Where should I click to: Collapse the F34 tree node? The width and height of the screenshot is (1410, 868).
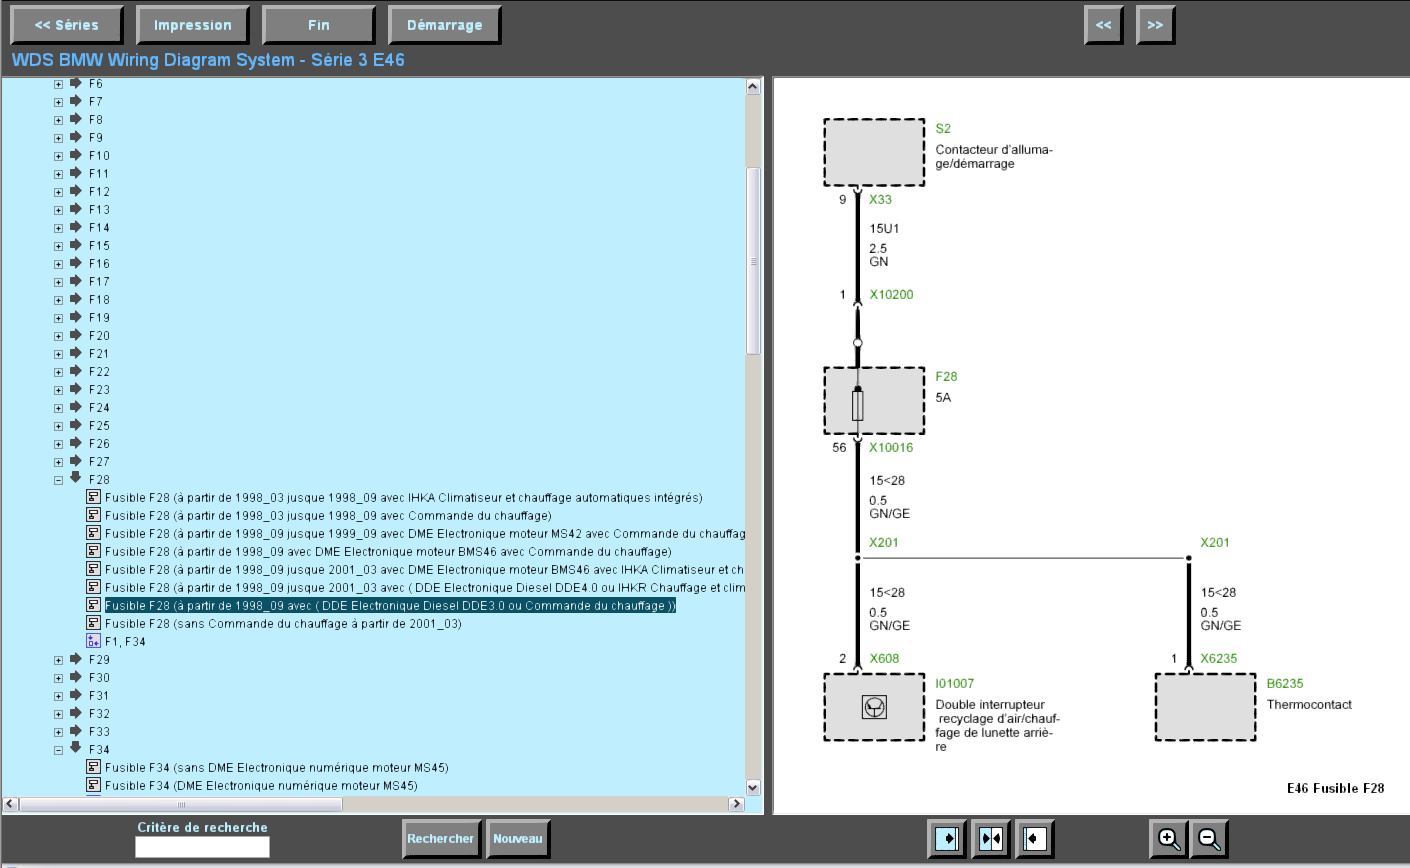point(58,750)
